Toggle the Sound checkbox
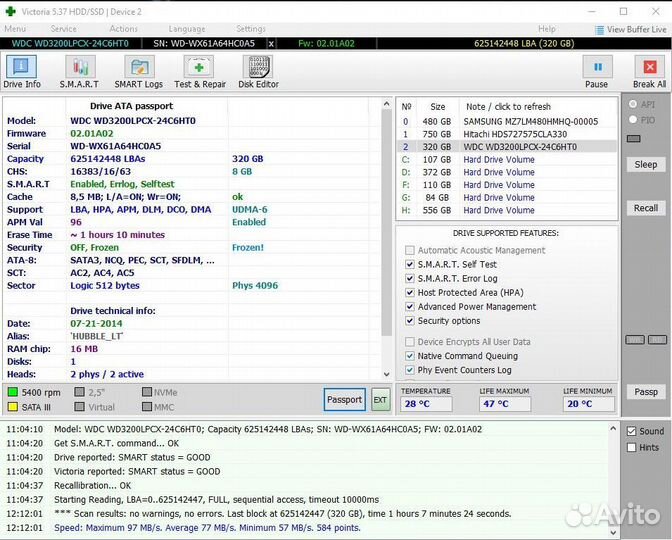This screenshot has width=672, height=540. click(630, 431)
